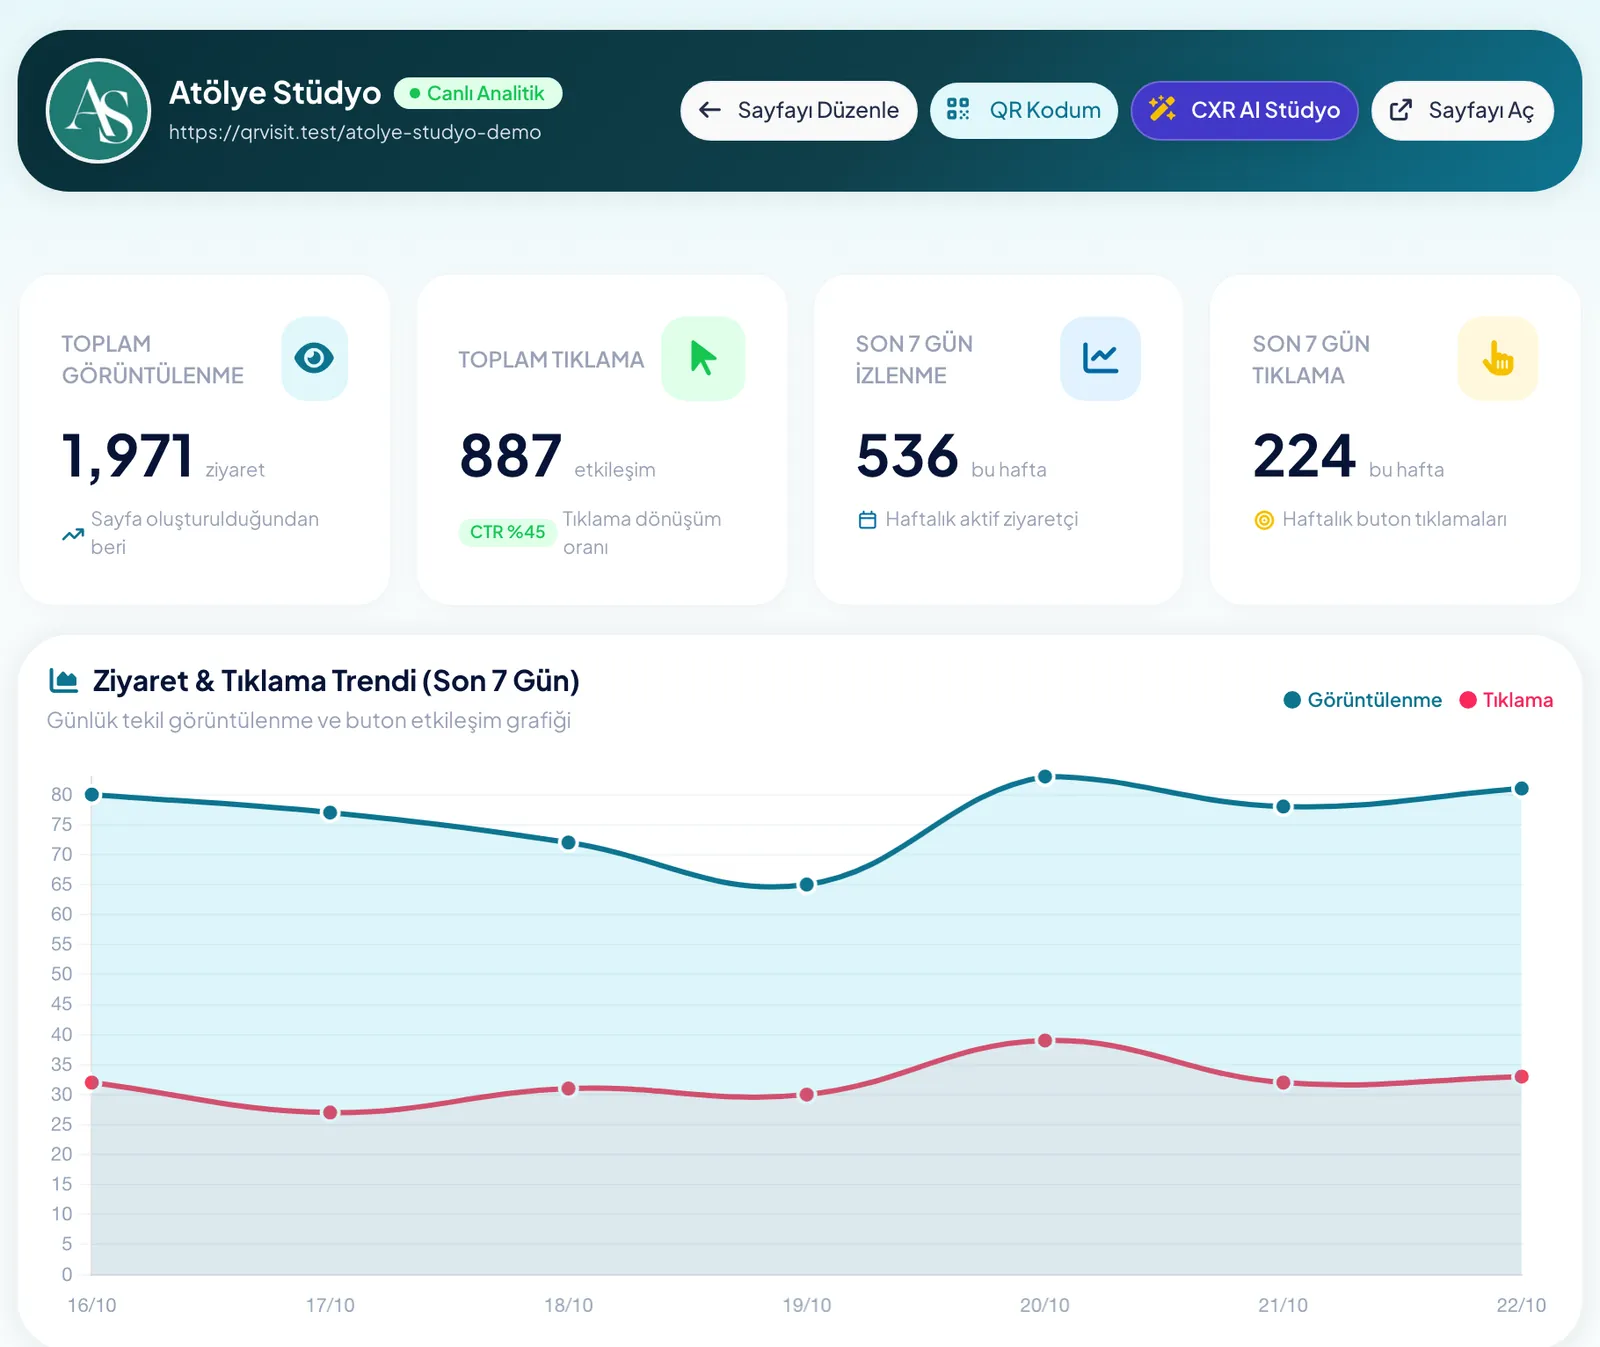Click the Sayfayı Aç button
The width and height of the screenshot is (1600, 1347).
click(x=1462, y=110)
